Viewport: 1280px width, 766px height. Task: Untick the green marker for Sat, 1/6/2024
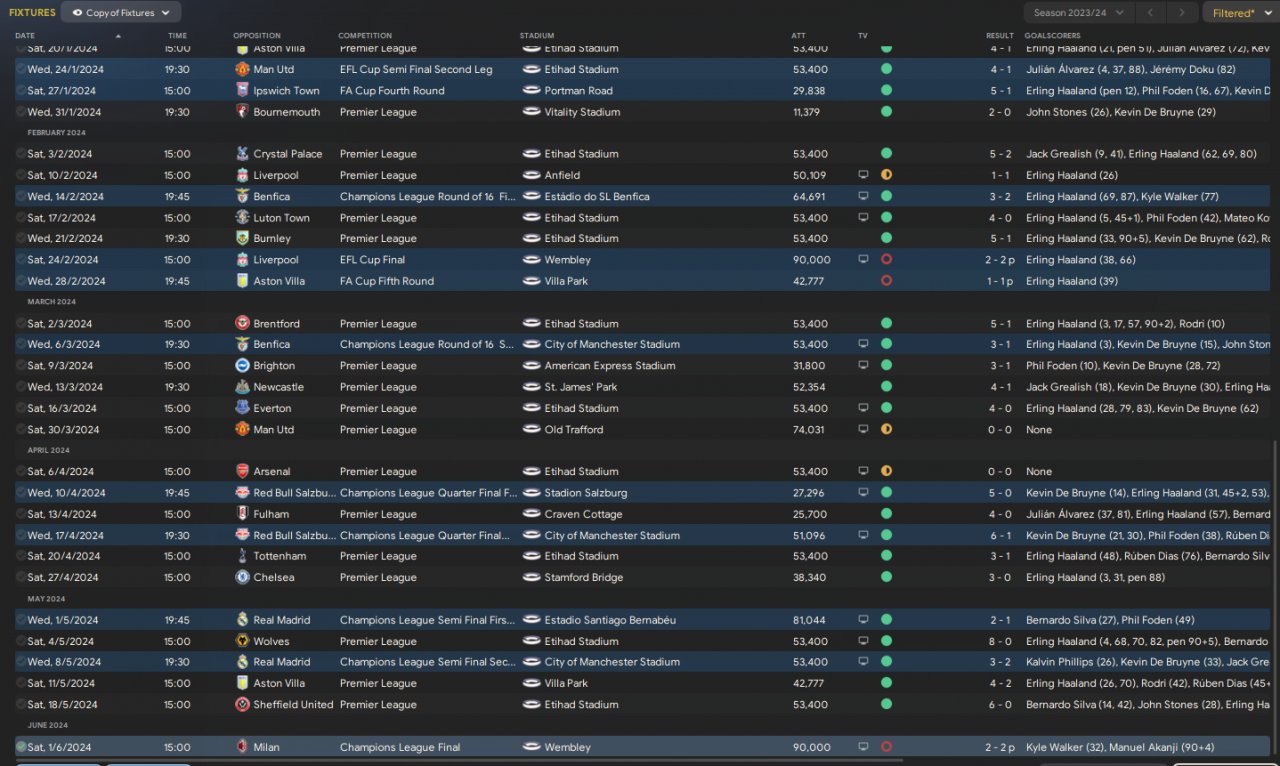click(x=21, y=747)
